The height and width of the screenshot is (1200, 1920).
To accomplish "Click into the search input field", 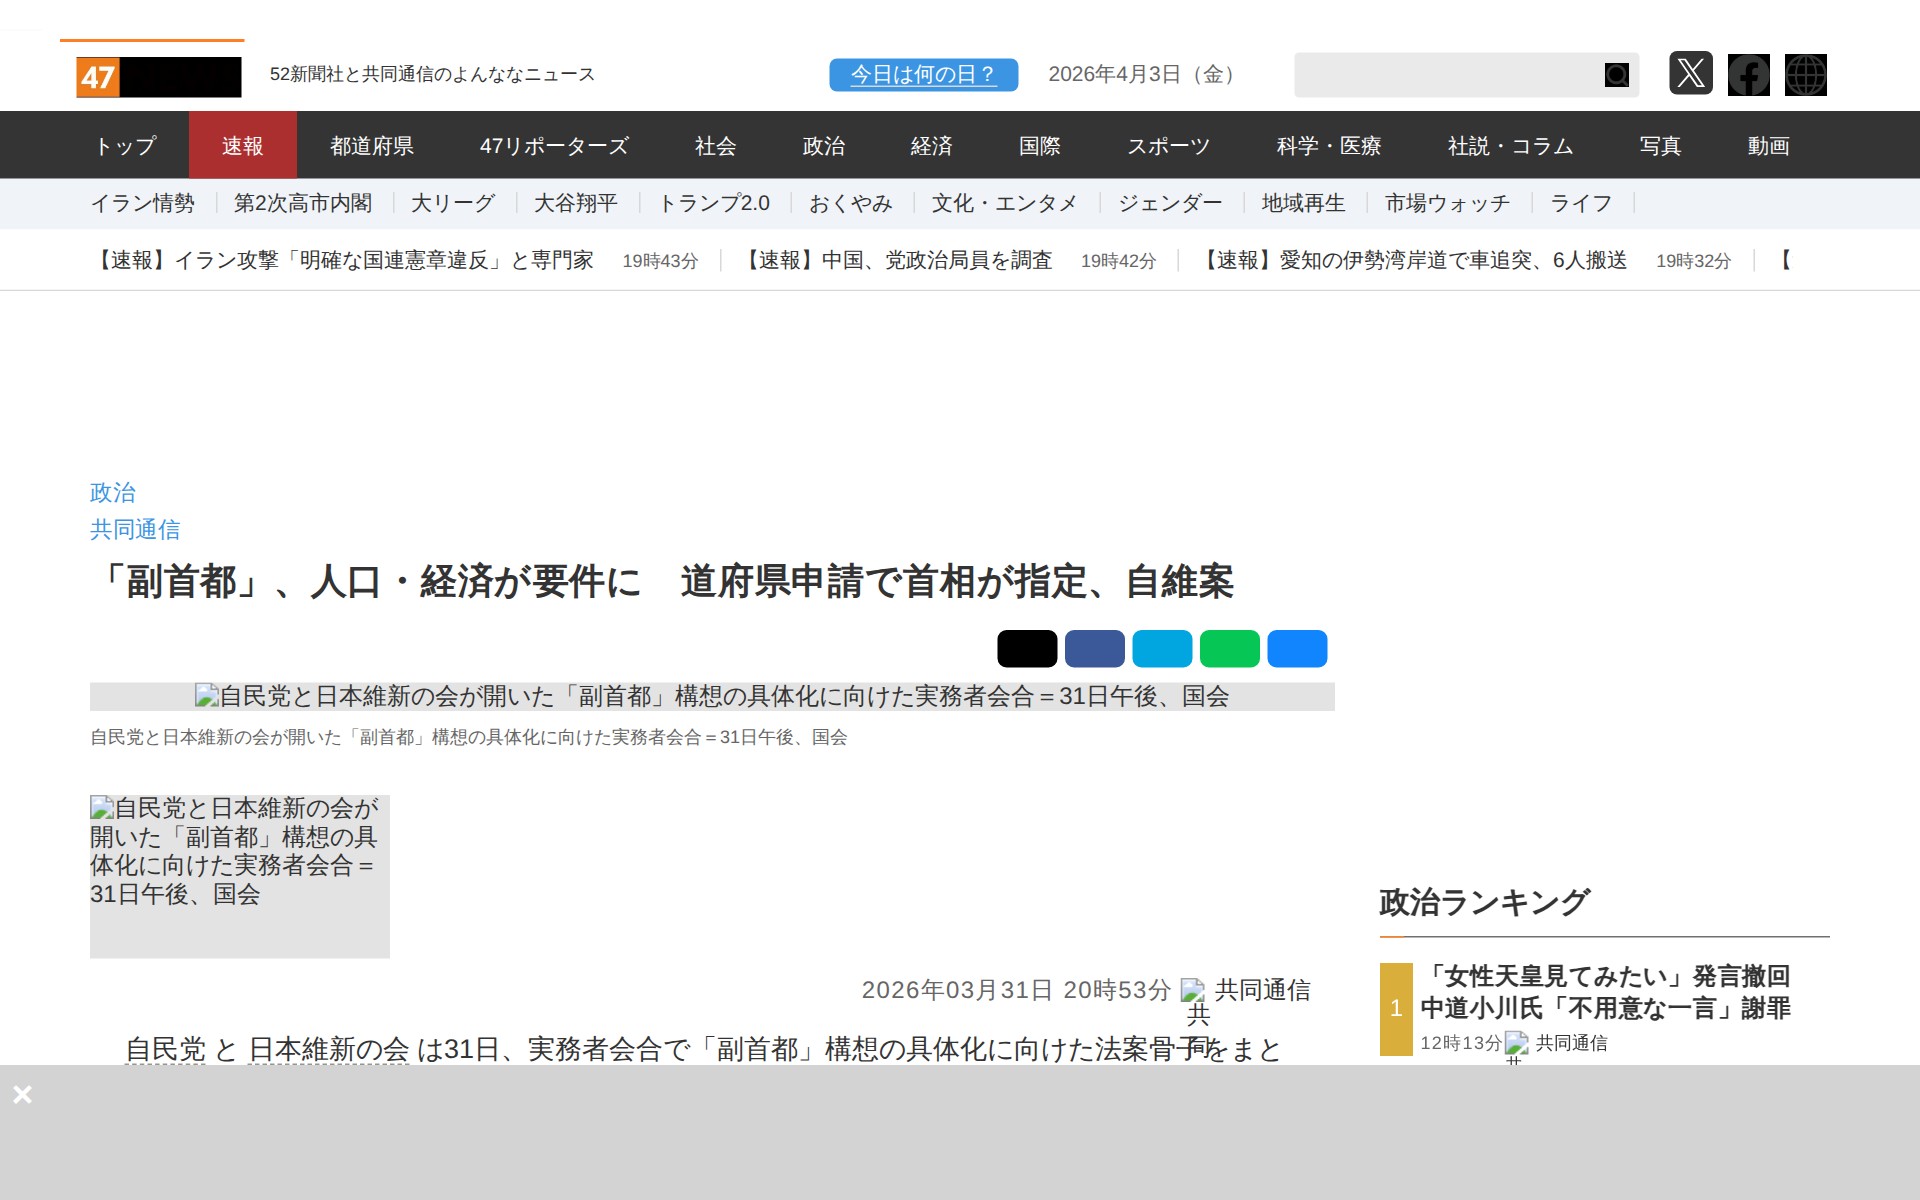I will [1445, 75].
